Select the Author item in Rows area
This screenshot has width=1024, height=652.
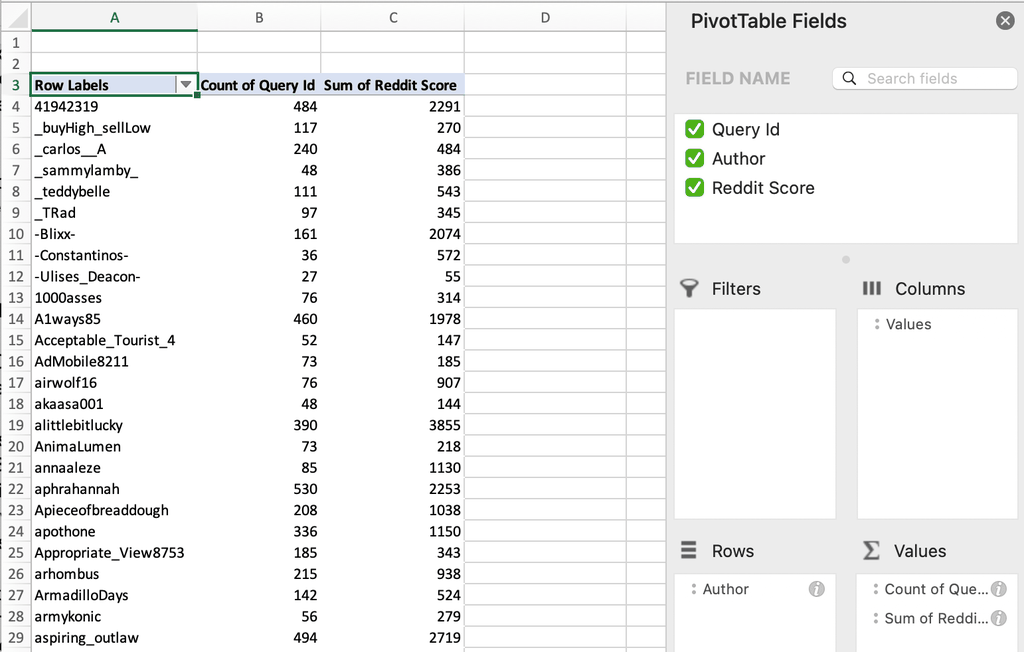725,589
